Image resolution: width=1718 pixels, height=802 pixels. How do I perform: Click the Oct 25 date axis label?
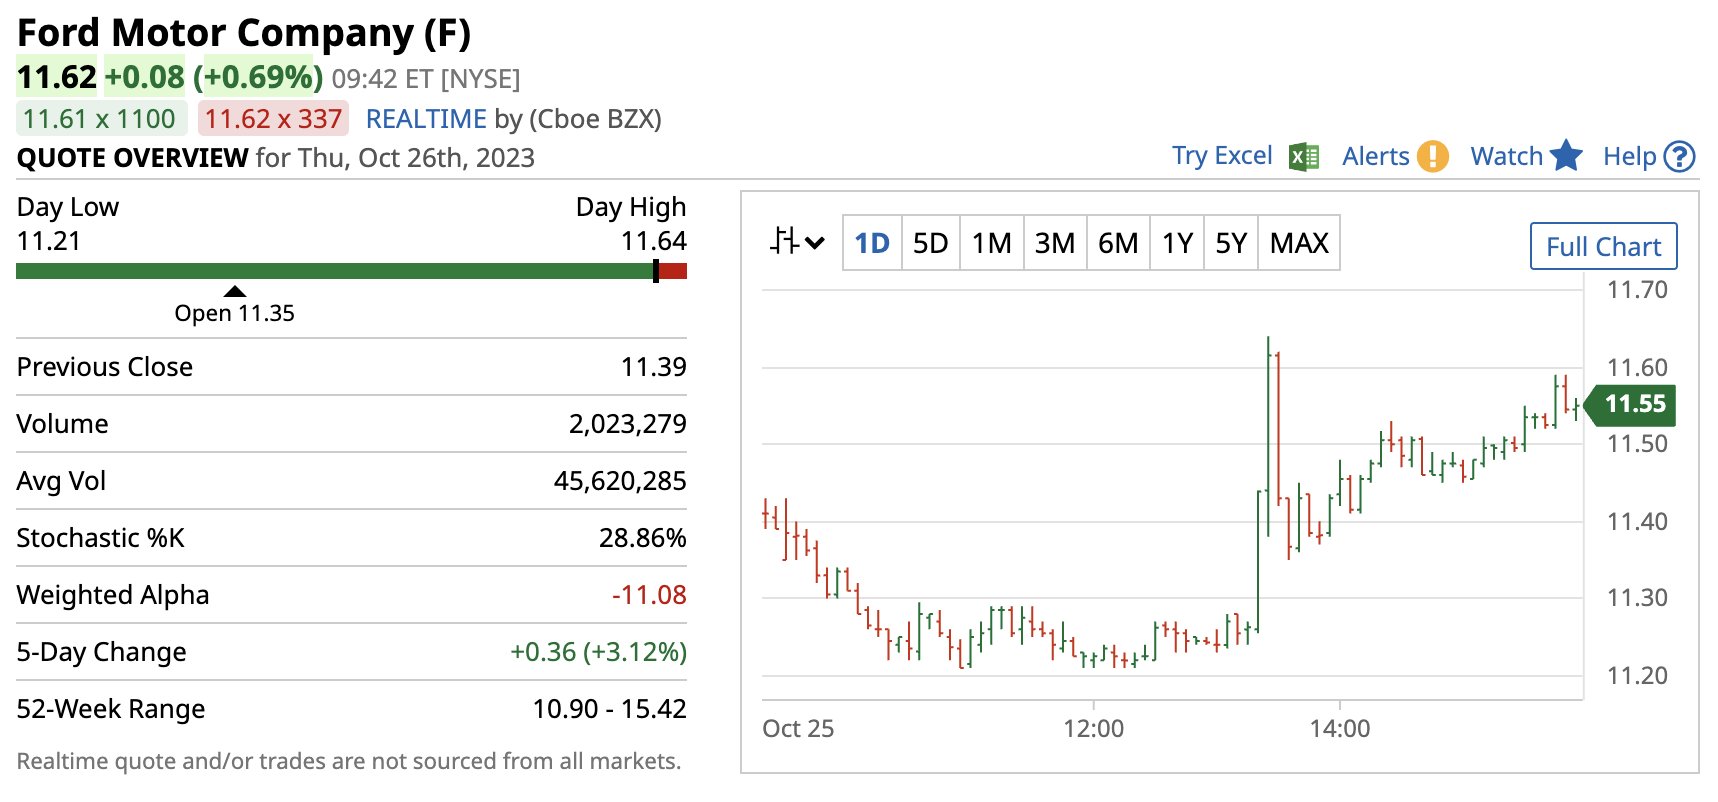pos(798,728)
